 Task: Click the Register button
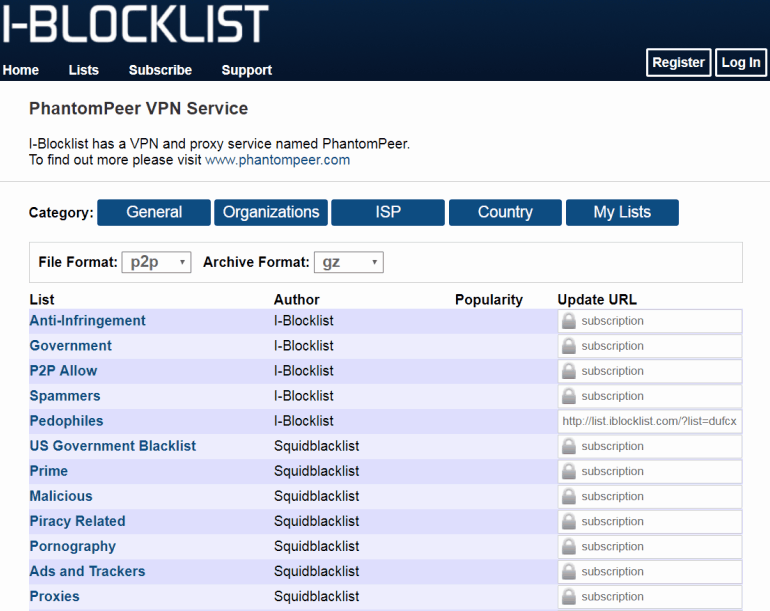[679, 62]
